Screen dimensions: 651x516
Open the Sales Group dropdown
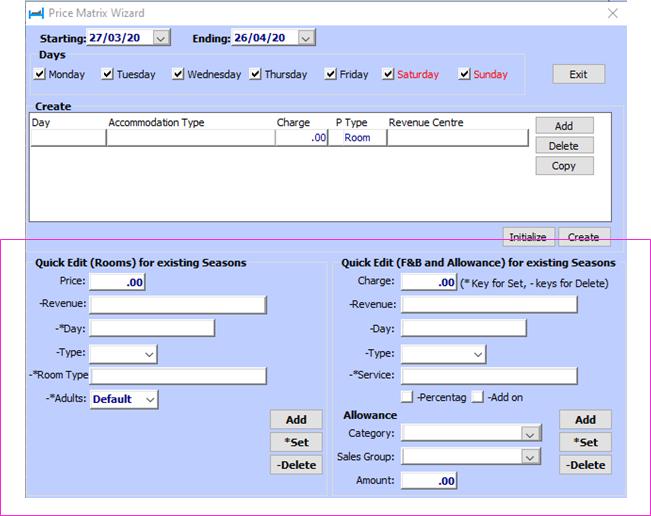tap(530, 457)
